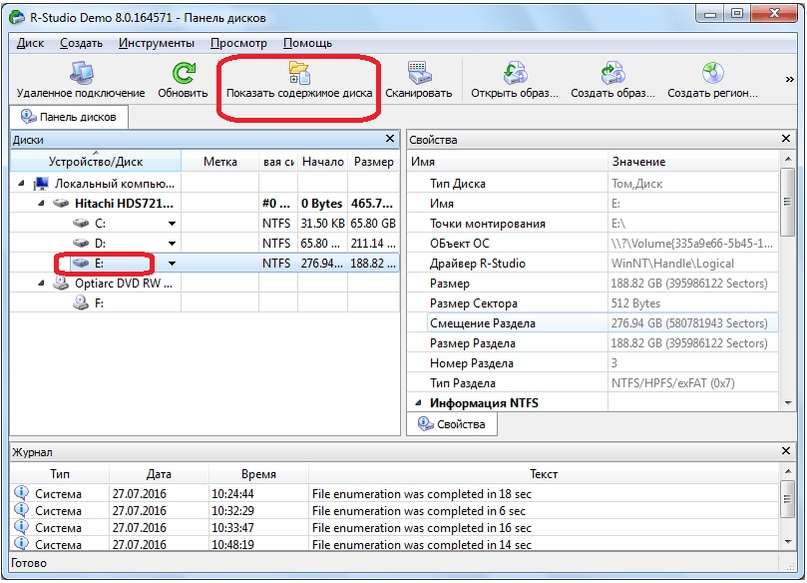Click the Тип log column header
The image size is (807, 583).
[x=60, y=474]
